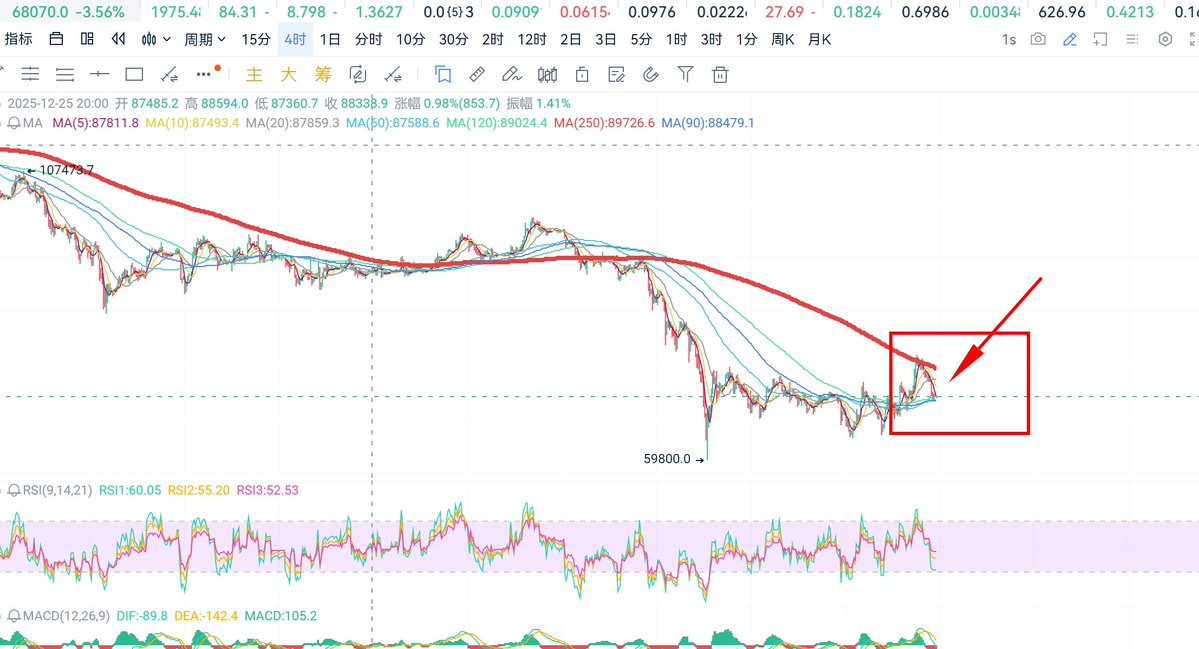Click the 筹 chip distribution button

[x=323, y=74]
